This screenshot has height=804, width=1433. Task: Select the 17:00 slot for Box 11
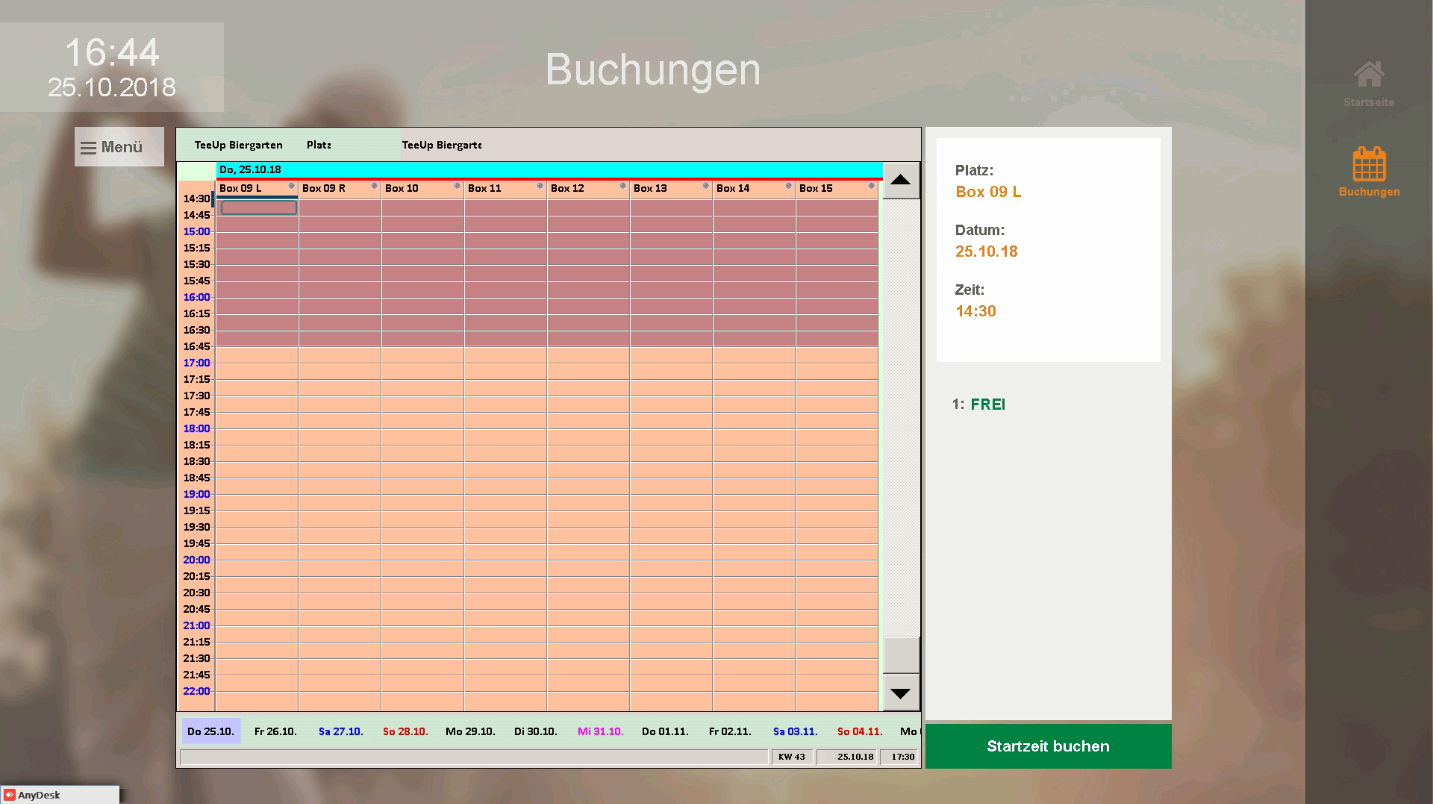tap(505, 363)
